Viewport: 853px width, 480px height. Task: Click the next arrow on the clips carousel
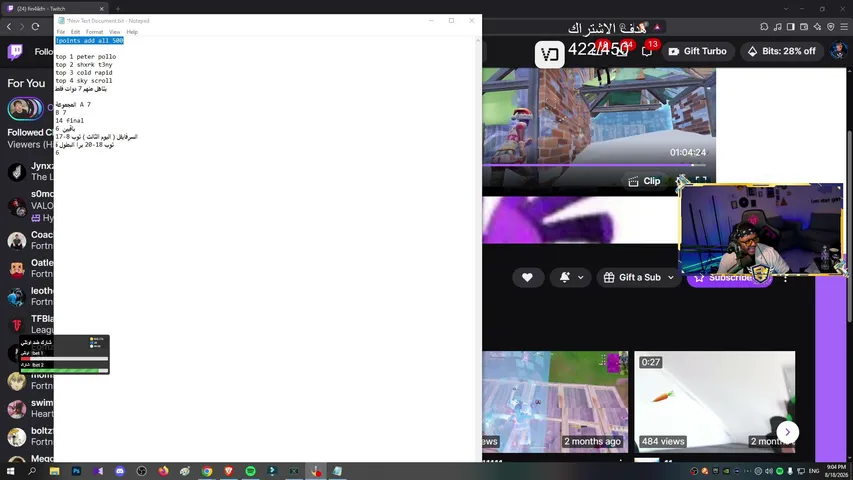coord(787,432)
